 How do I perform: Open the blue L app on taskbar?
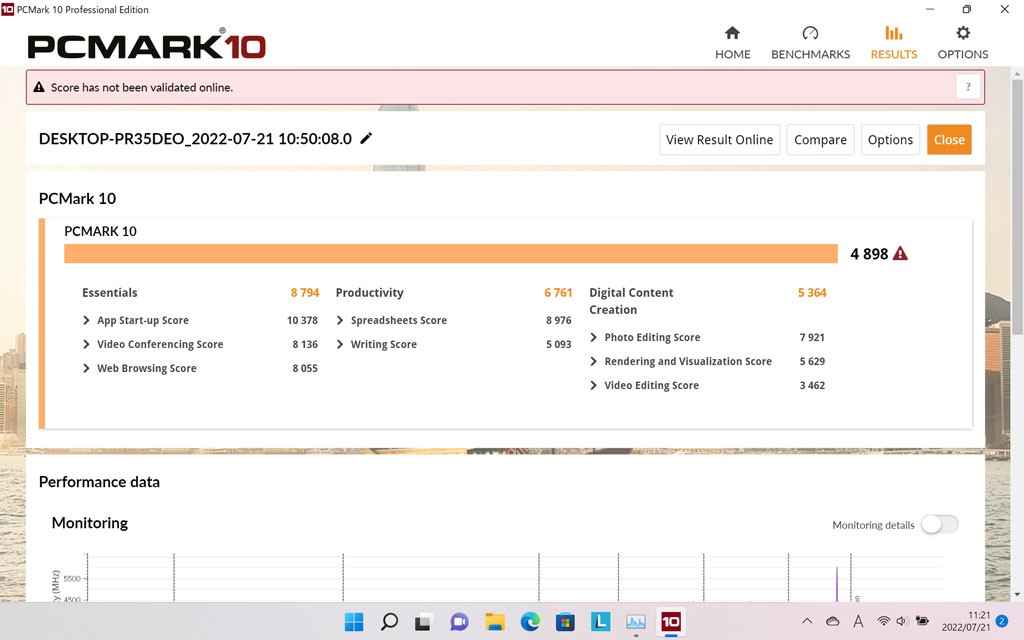tap(600, 622)
